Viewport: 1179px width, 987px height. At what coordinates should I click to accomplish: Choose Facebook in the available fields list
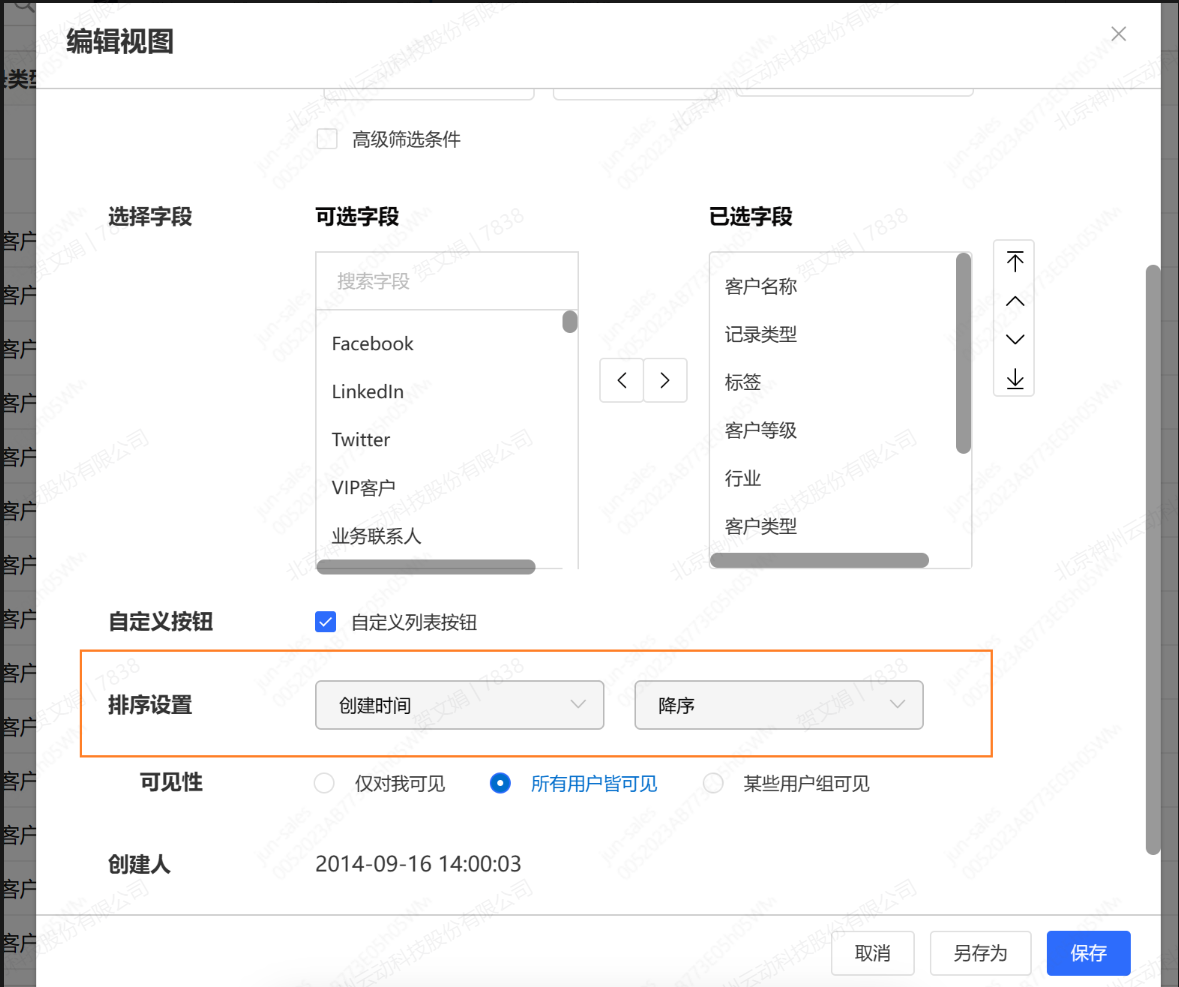point(372,344)
